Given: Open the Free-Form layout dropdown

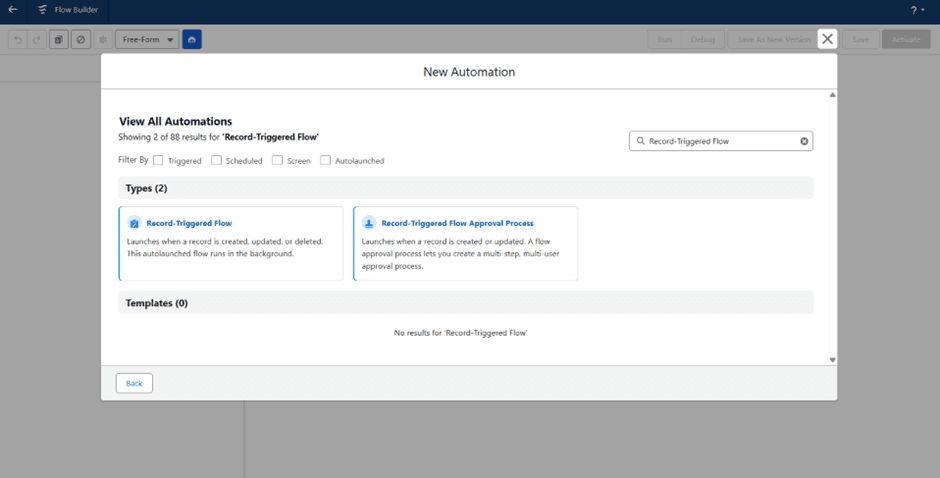Looking at the screenshot, I should pyautogui.click(x=147, y=40).
